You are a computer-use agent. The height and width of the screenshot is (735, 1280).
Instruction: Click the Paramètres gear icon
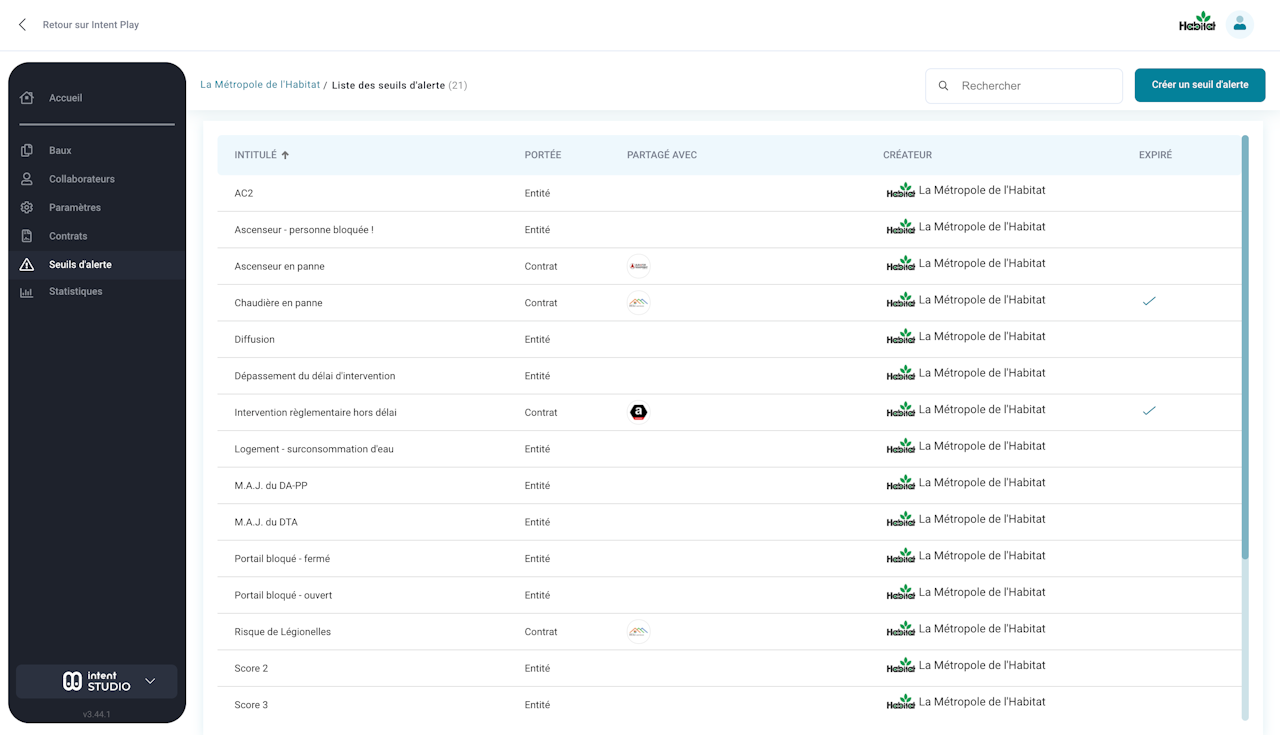[x=27, y=208]
